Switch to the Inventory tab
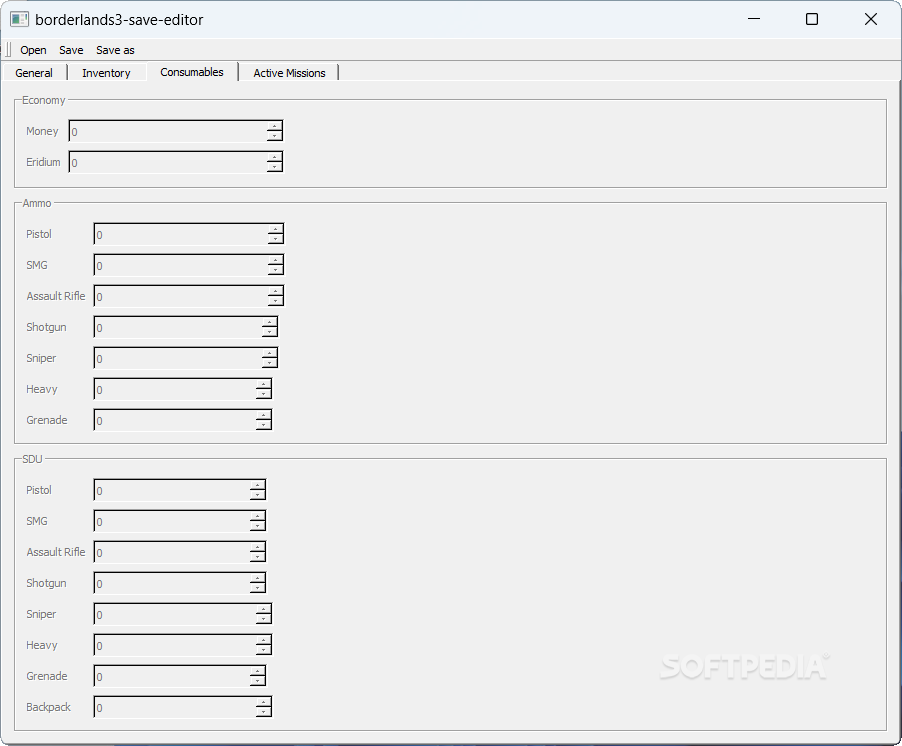Screen dimensions: 902x746 [x=106, y=73]
